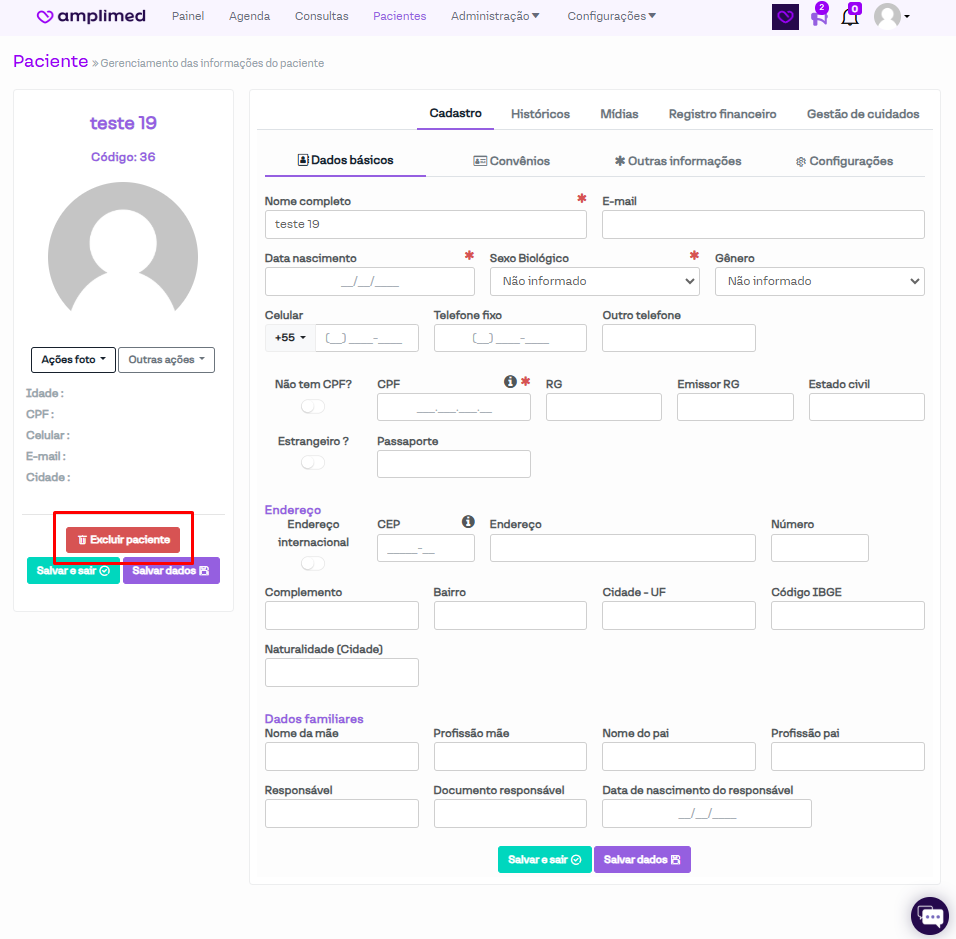Toggle the Não tem CPF switch
956x939 pixels.
tap(313, 407)
